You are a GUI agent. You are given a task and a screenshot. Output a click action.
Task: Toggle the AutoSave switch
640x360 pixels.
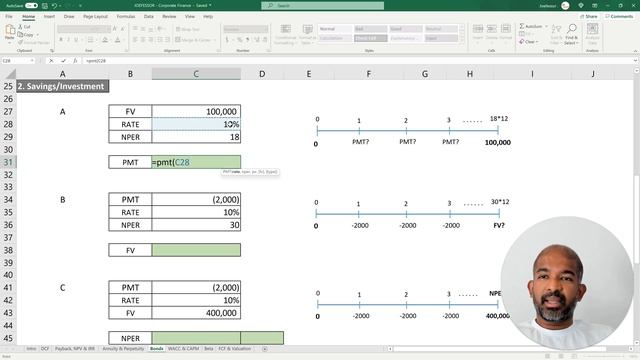tap(31, 6)
